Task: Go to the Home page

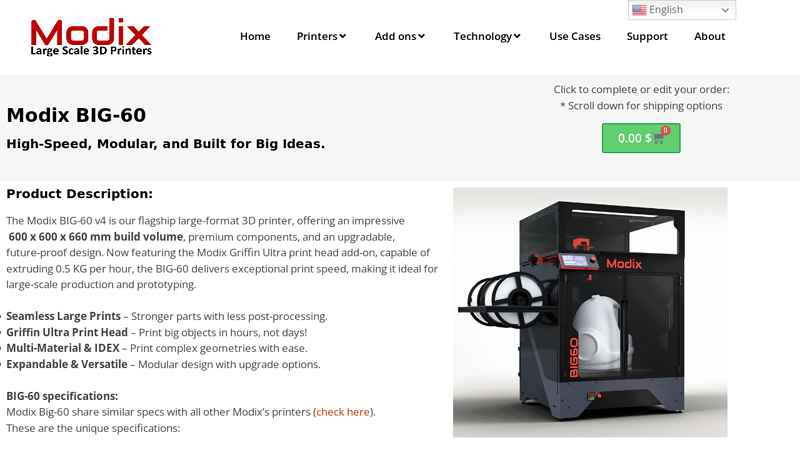Action: [x=255, y=36]
